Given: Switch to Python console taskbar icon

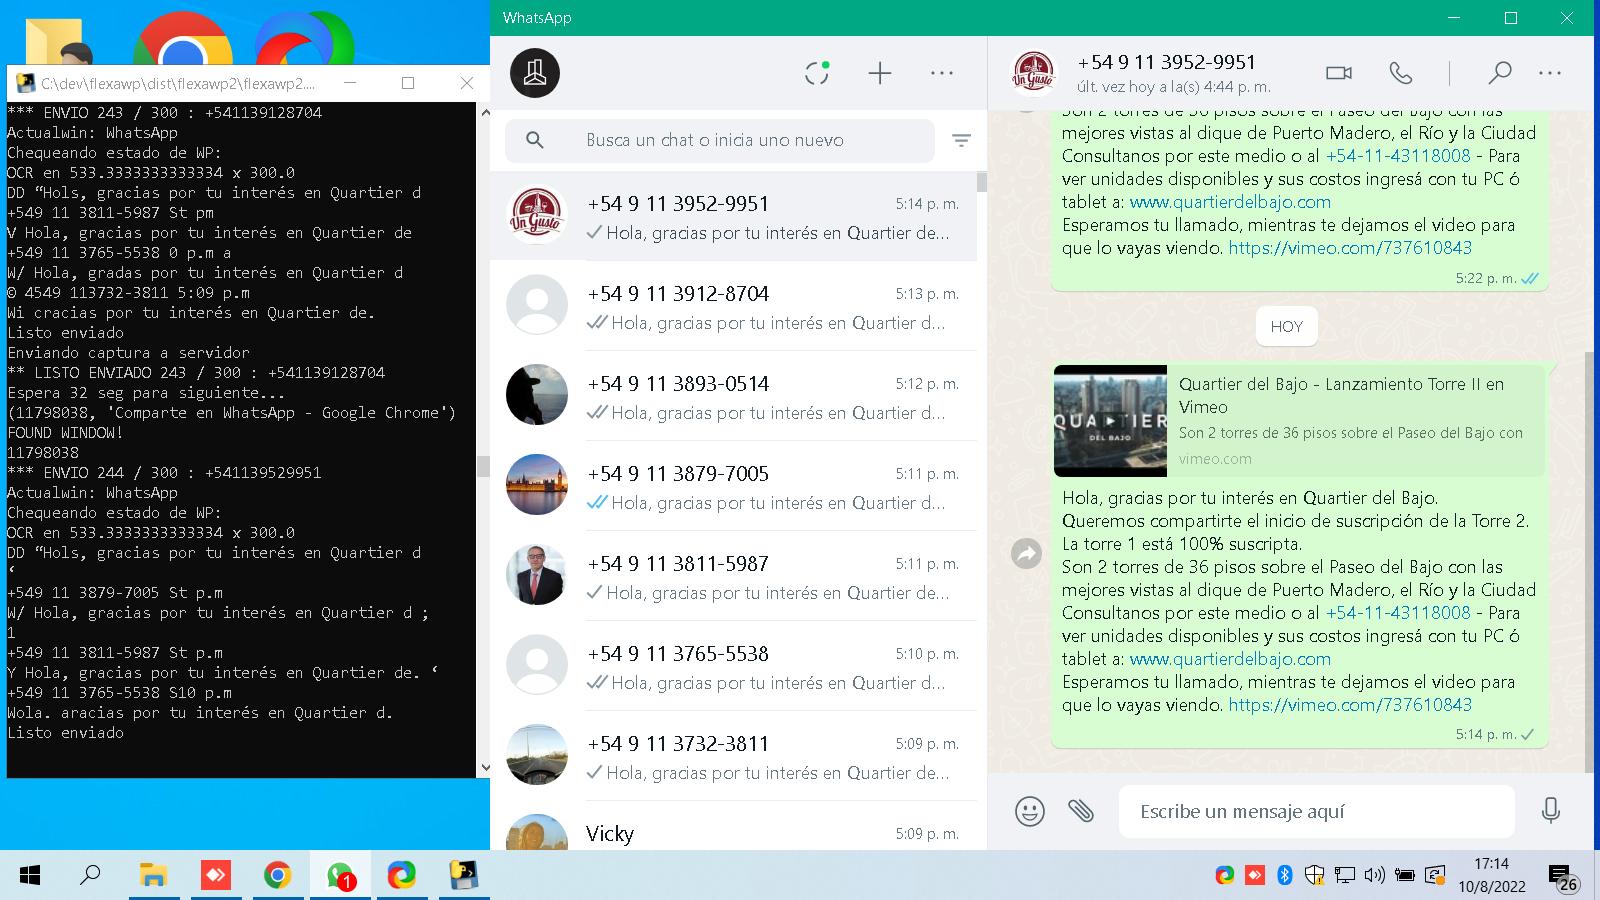Looking at the screenshot, I should pyautogui.click(x=463, y=876).
